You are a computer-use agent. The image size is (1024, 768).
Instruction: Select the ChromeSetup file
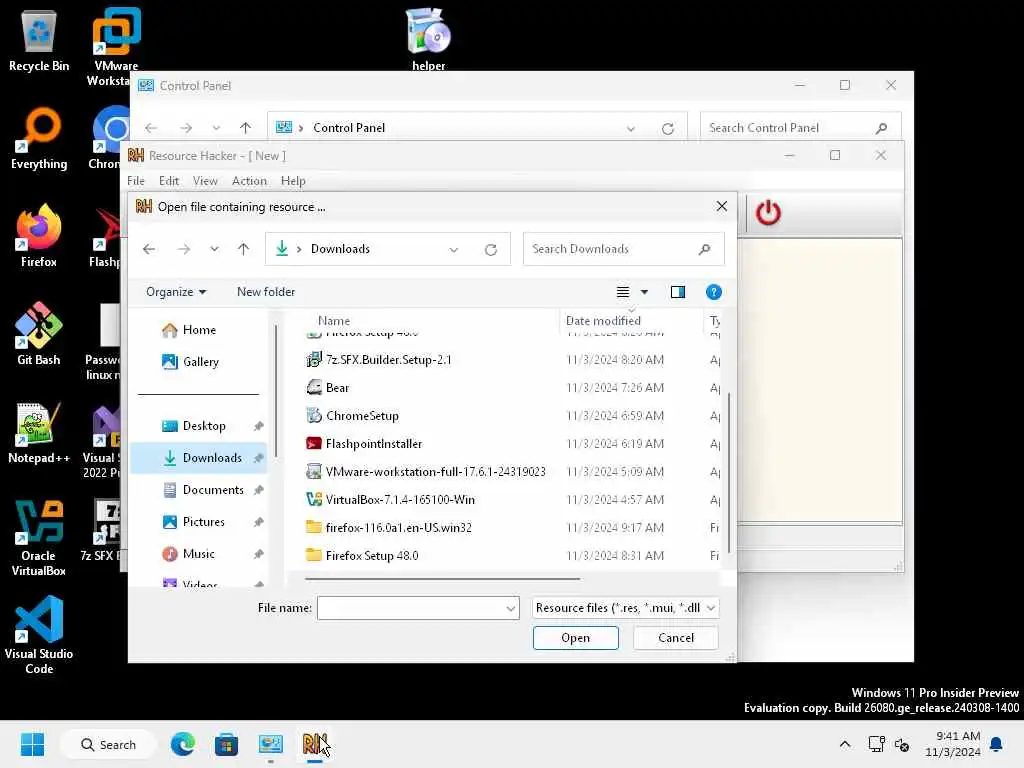(353, 416)
